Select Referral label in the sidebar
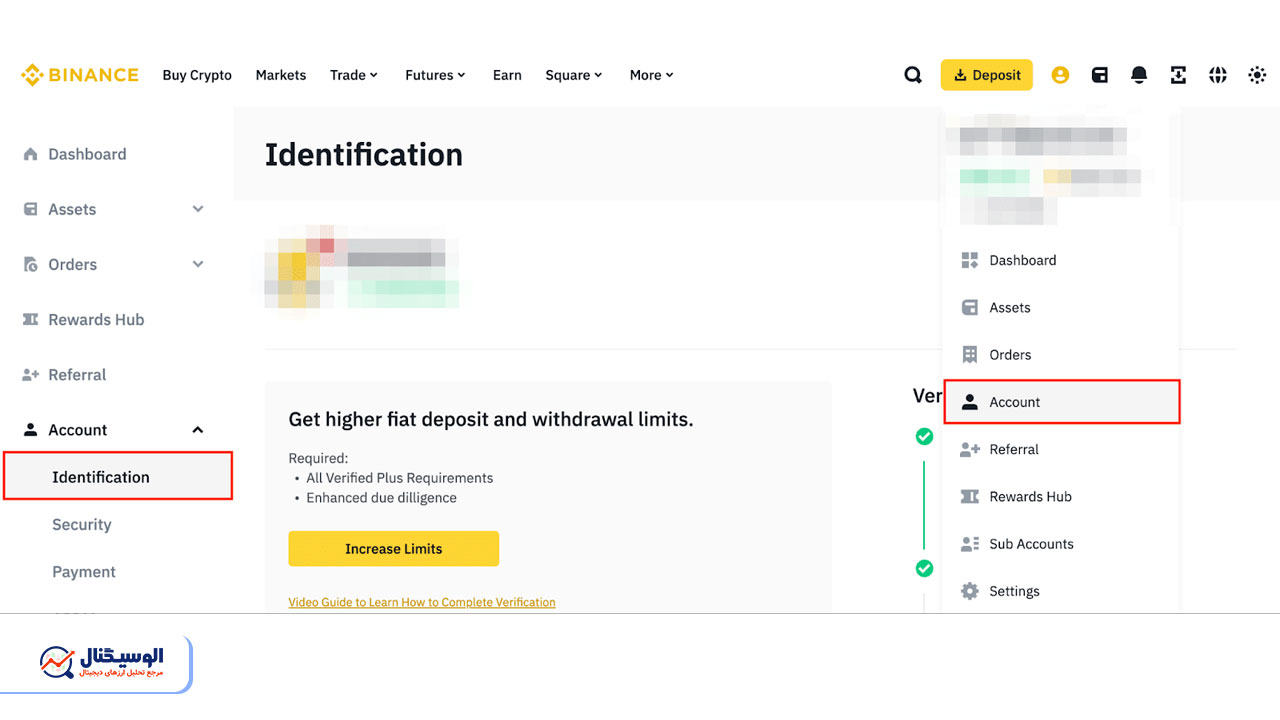The image size is (1280, 720). click(x=77, y=375)
